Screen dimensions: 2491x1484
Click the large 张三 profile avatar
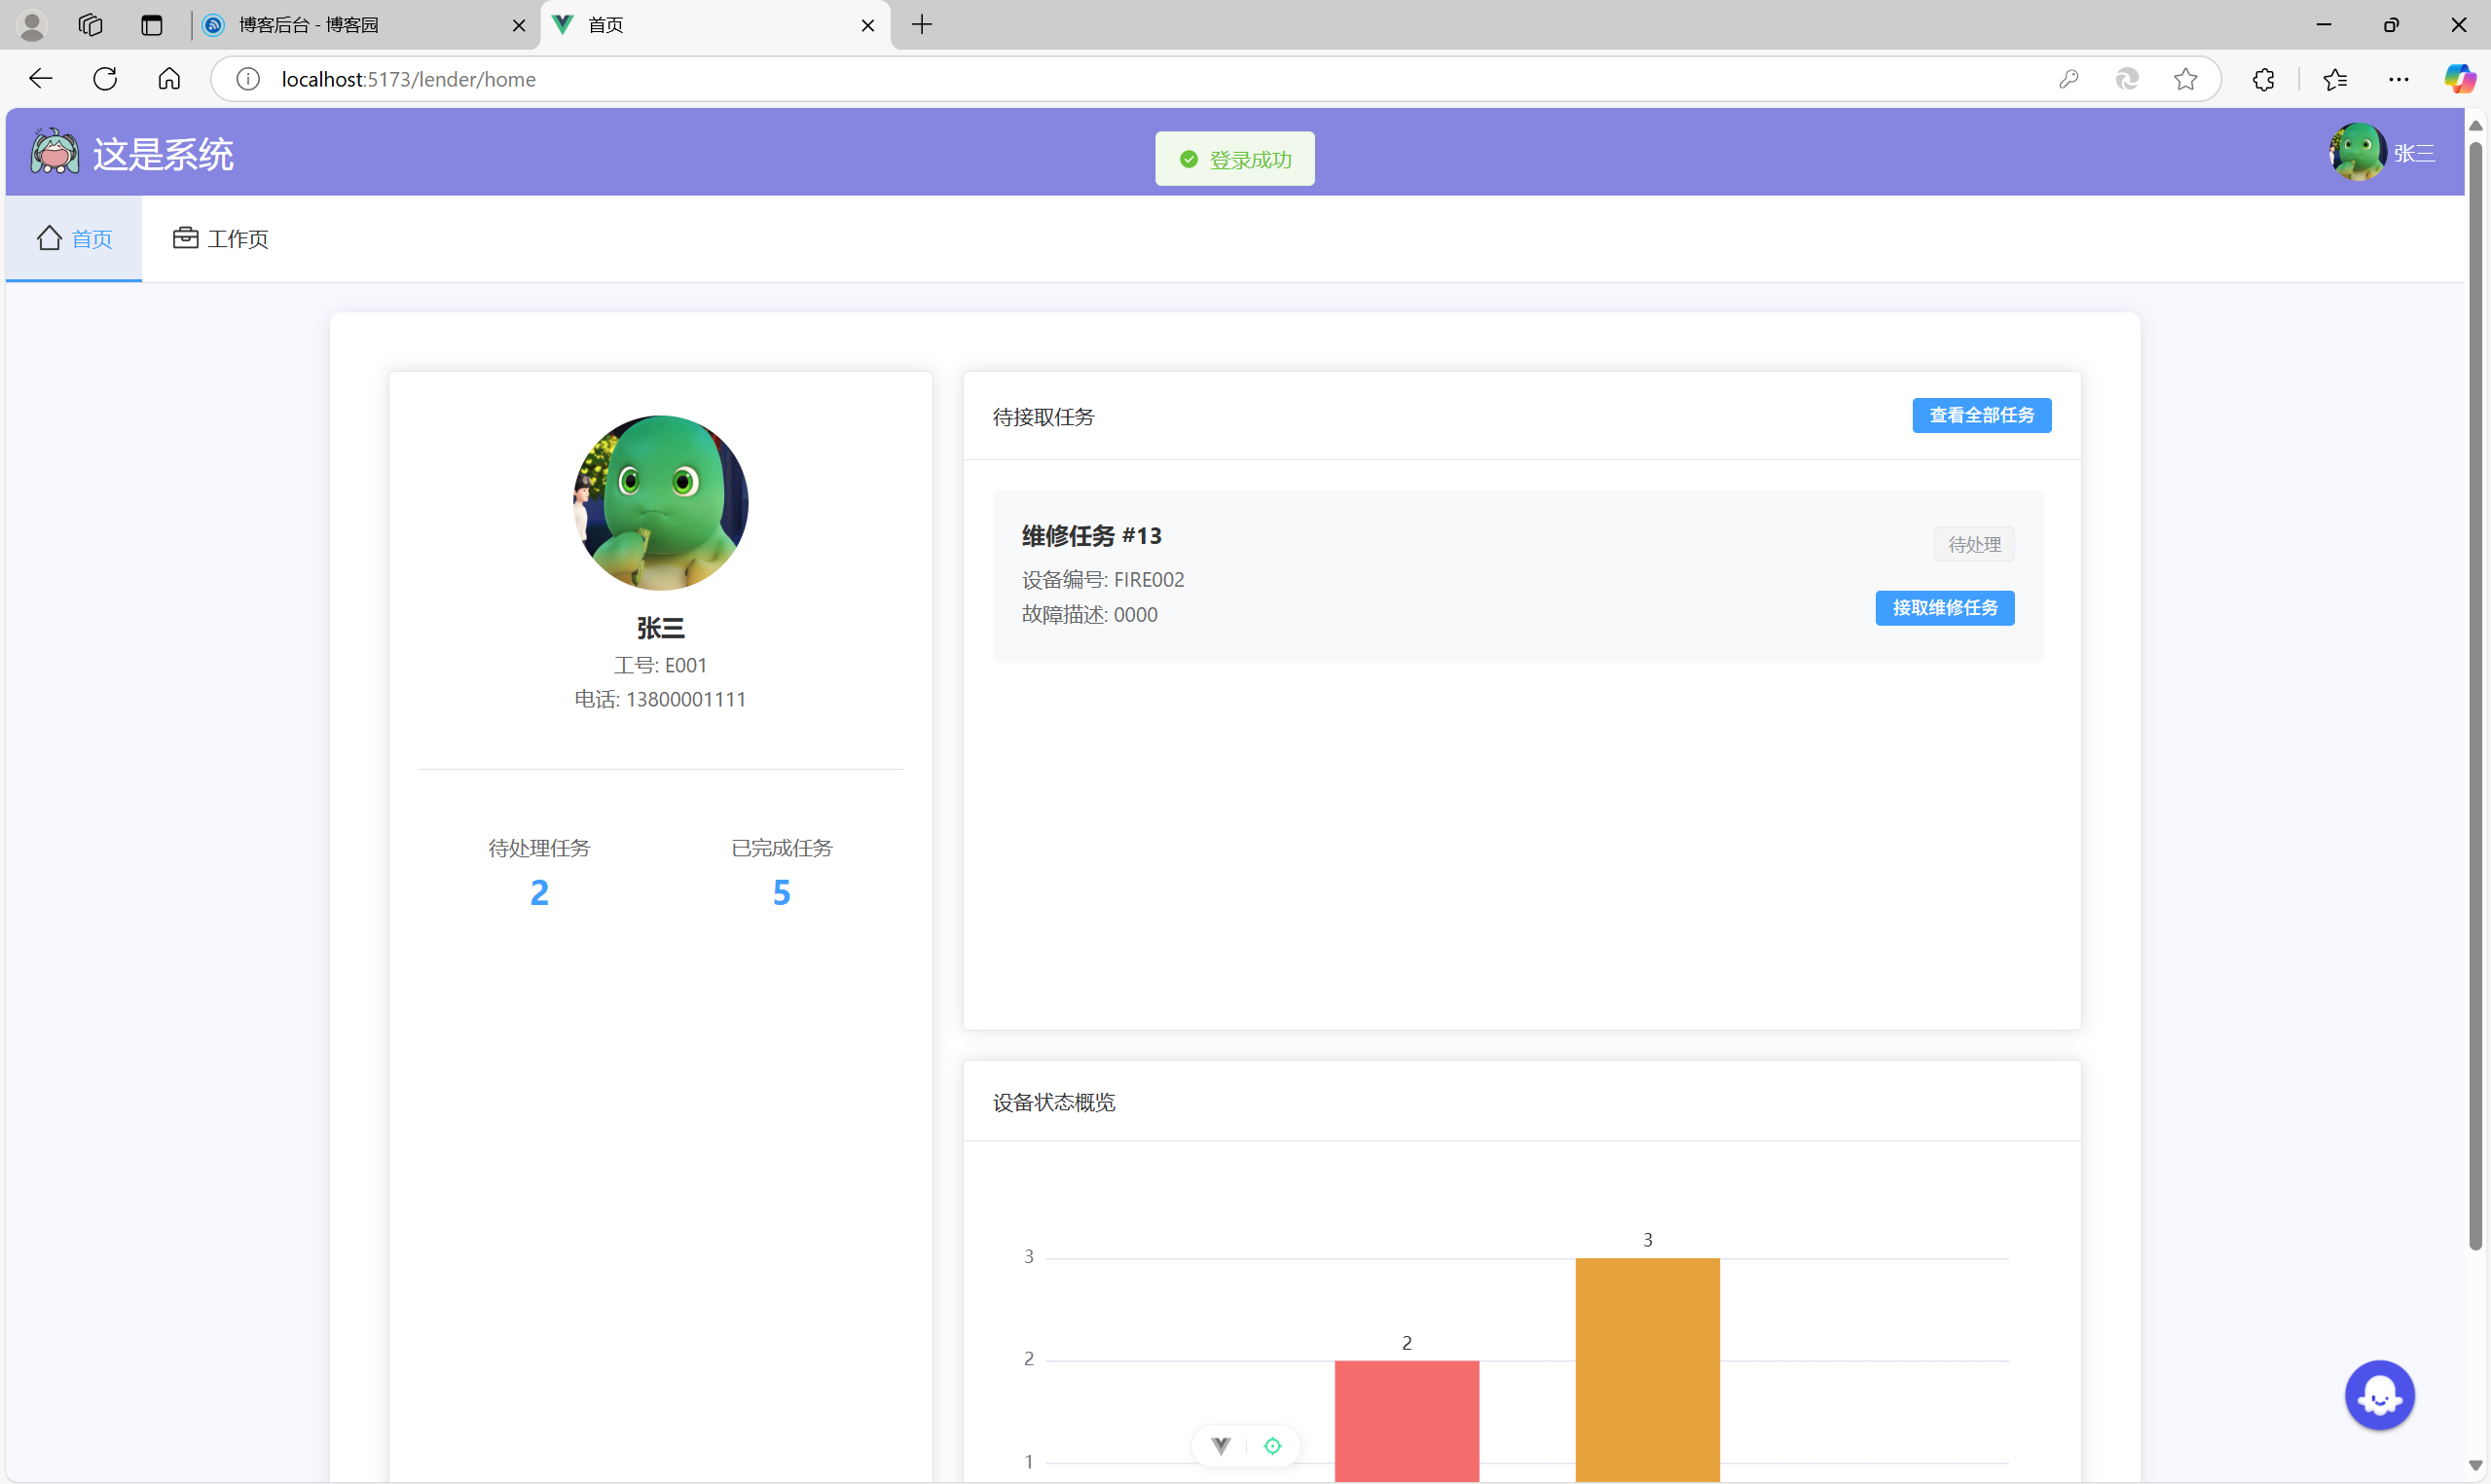coord(660,503)
